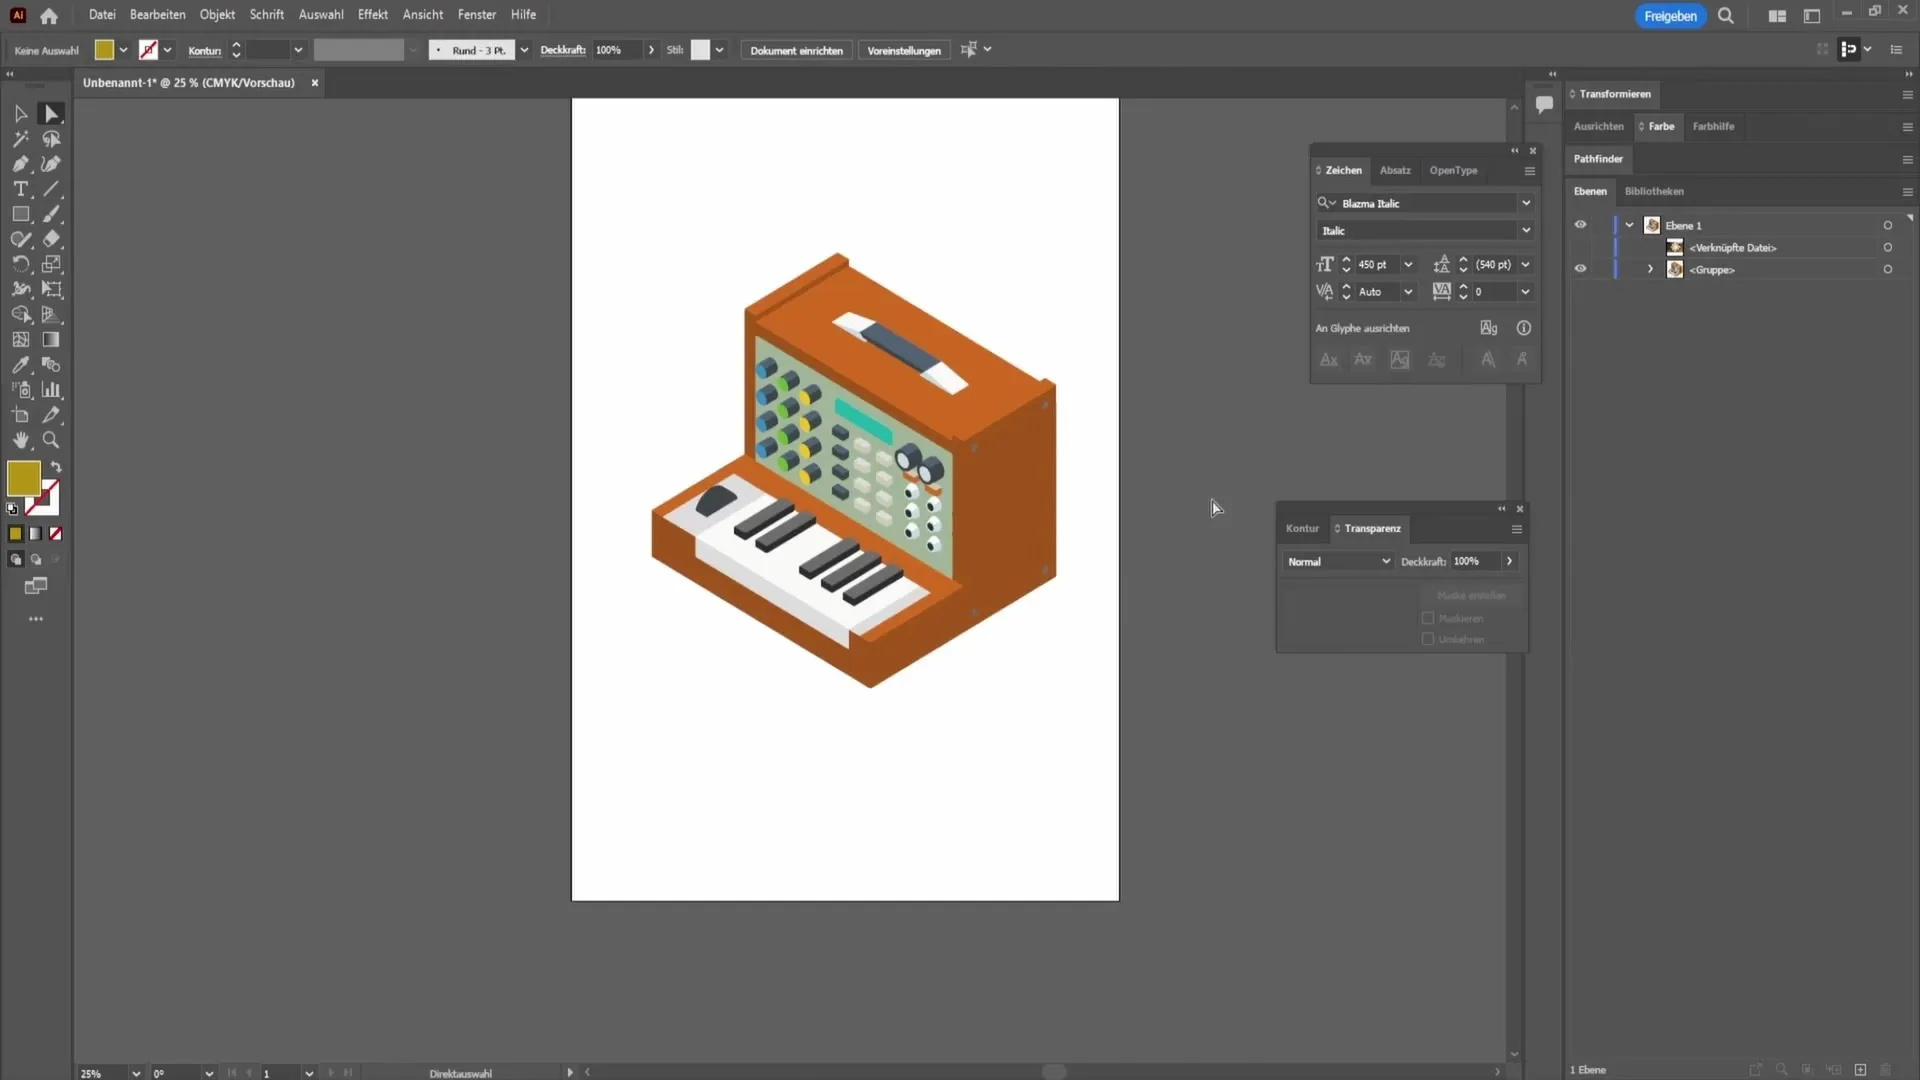Screen dimensions: 1920x1080
Task: Select the Free Transform tool
Action: coord(51,289)
